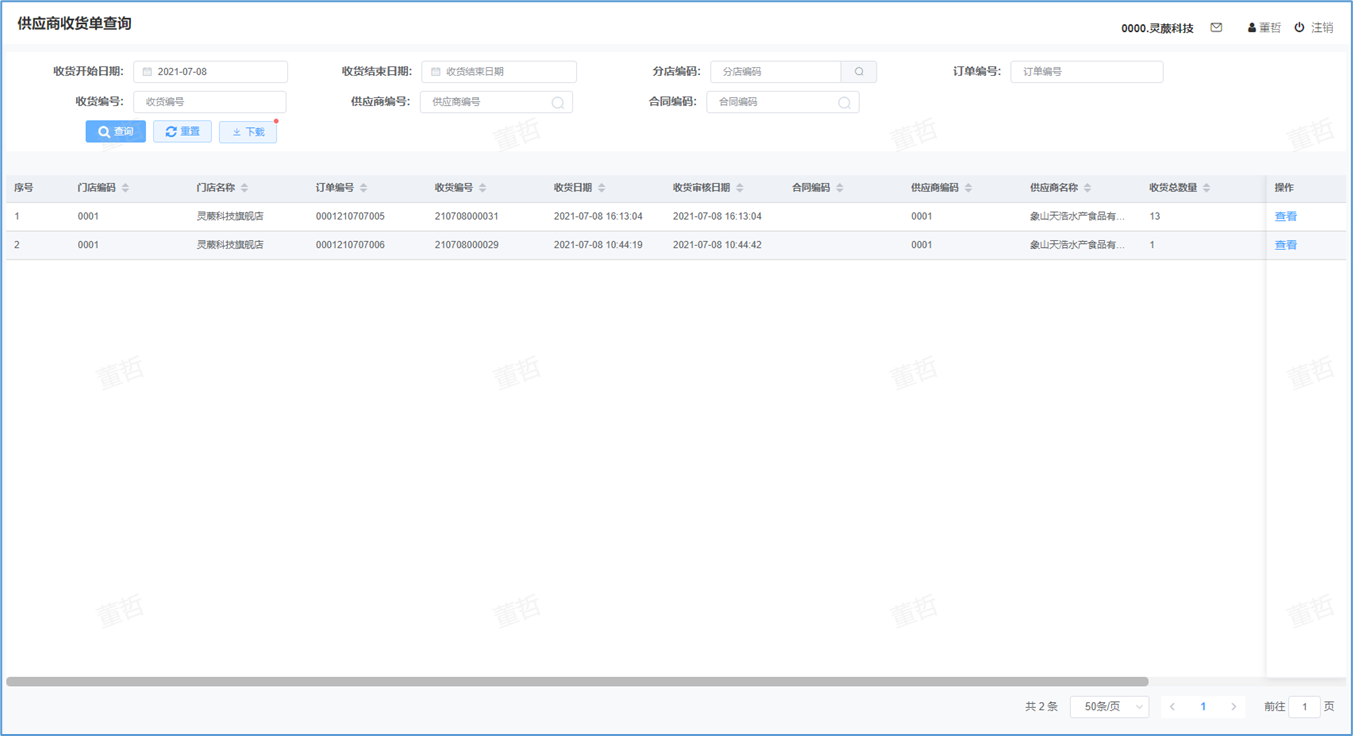Click the 查询 search button
Viewport: 1353px width, 736px height.
point(116,132)
